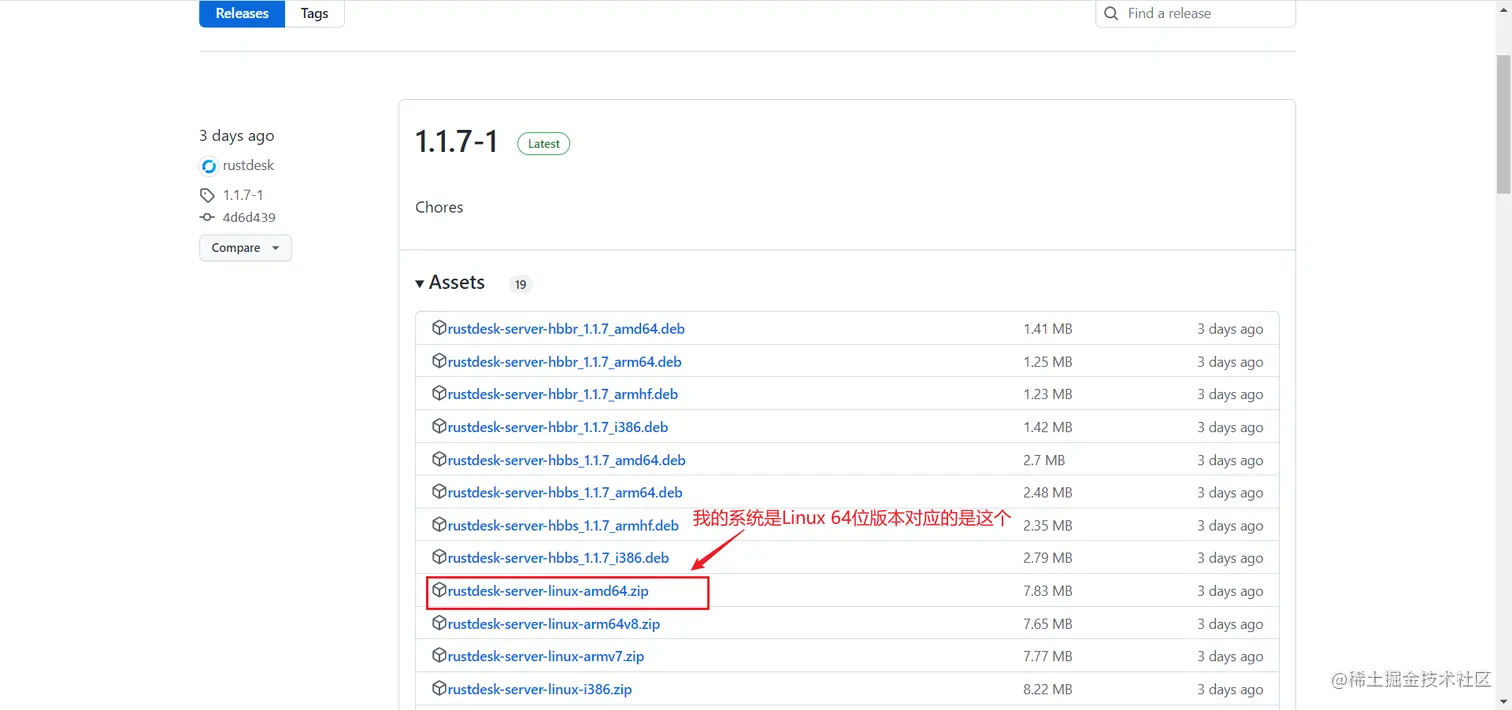Open tag 1.1.7-1 link in sidebar
The image size is (1512, 710).
click(243, 195)
